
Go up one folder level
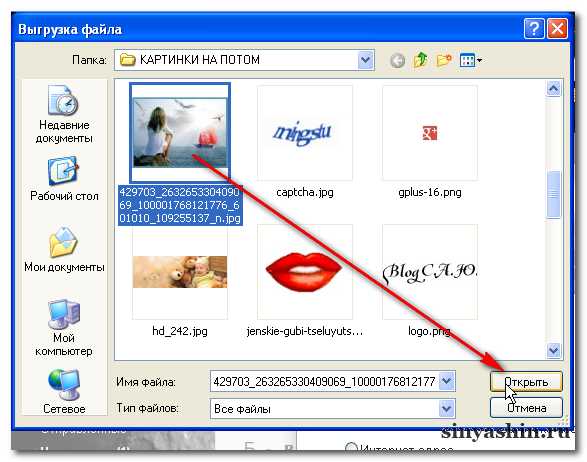click(x=420, y=60)
